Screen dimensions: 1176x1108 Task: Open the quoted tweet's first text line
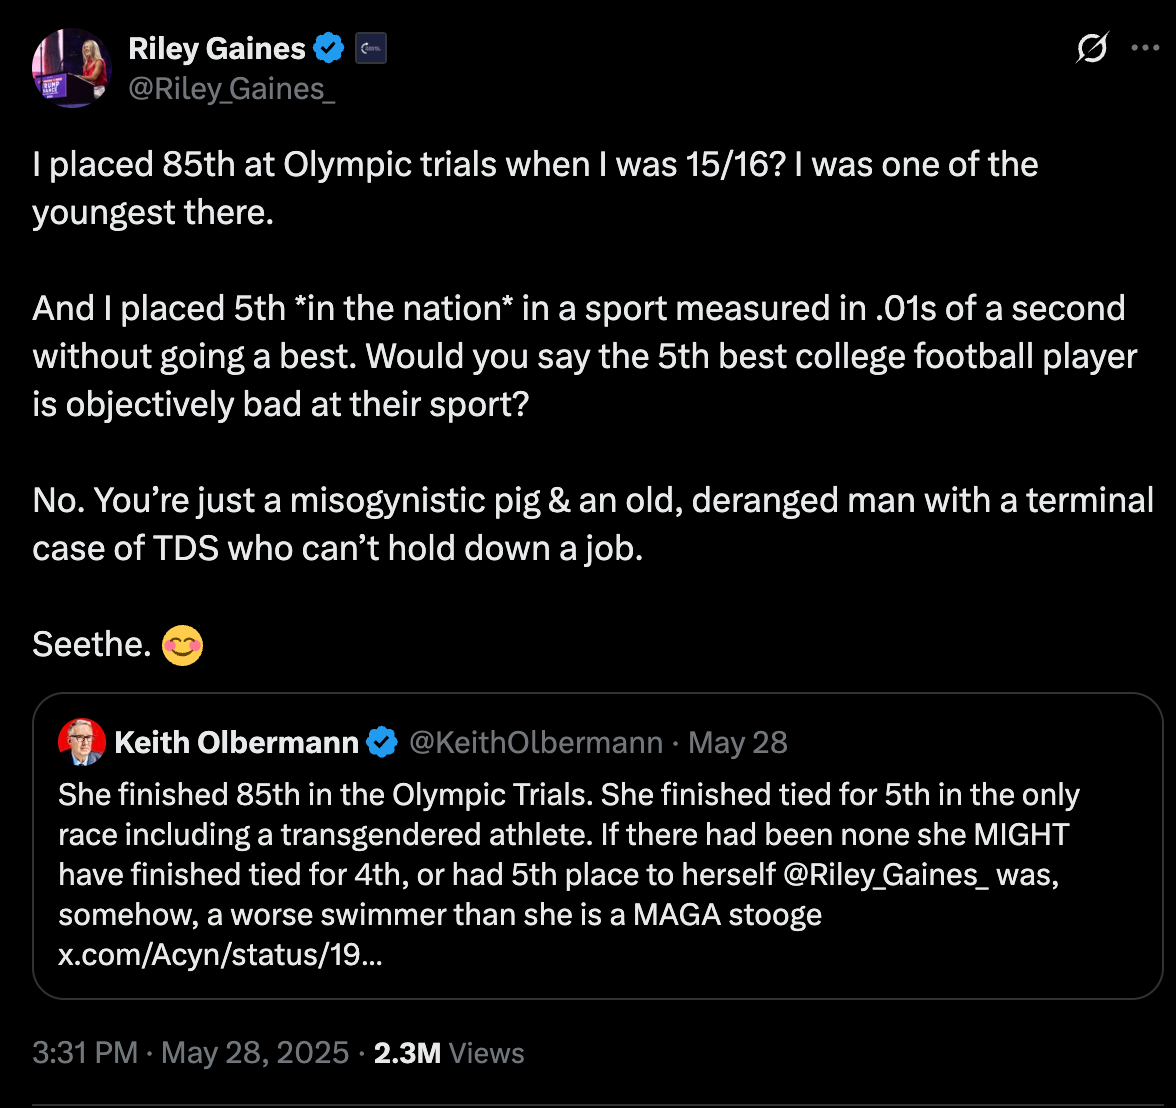[x=568, y=794]
